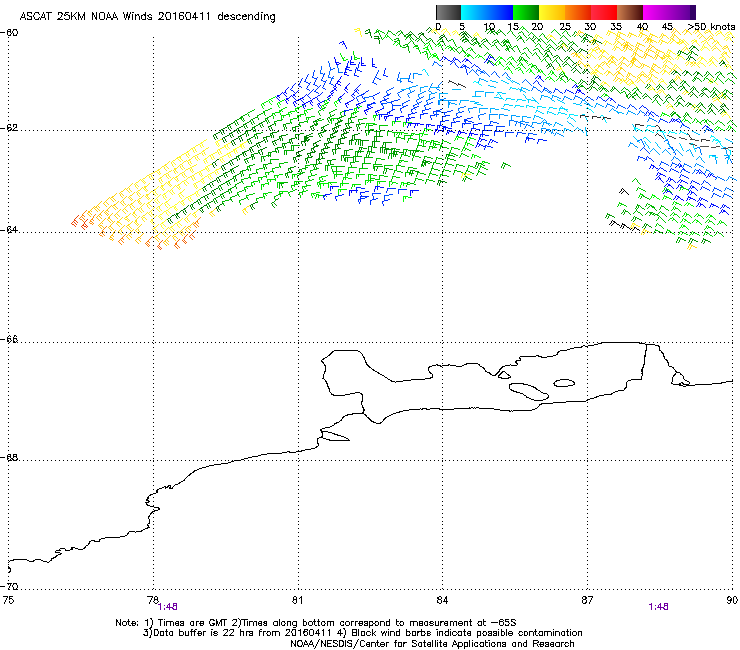Click the 'NOAA/NESDIS/Center for Satellite Applications and Research' credit

pyautogui.click(x=432, y=644)
